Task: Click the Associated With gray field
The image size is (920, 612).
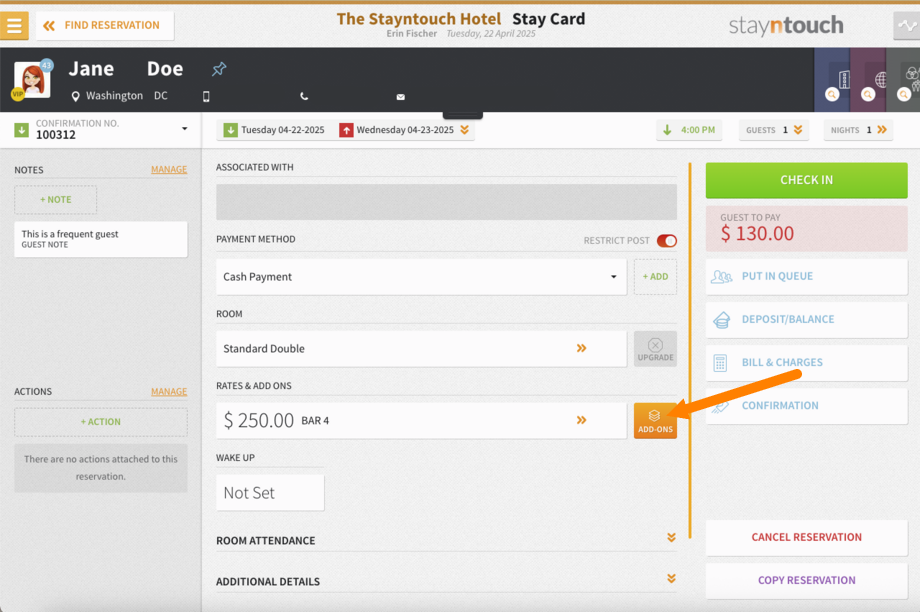Action: pyautogui.click(x=447, y=202)
